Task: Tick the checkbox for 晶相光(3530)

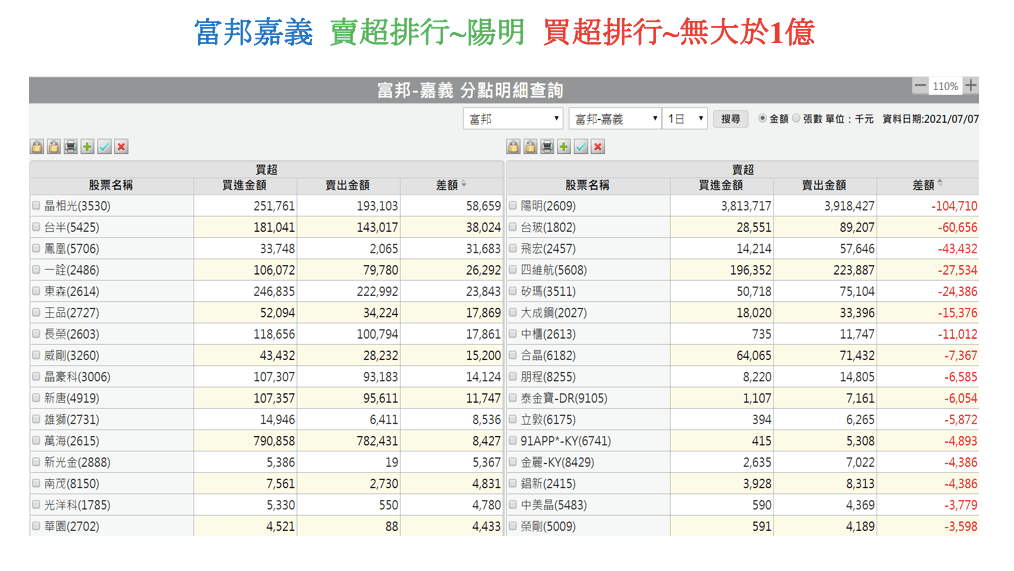Action: coord(37,206)
